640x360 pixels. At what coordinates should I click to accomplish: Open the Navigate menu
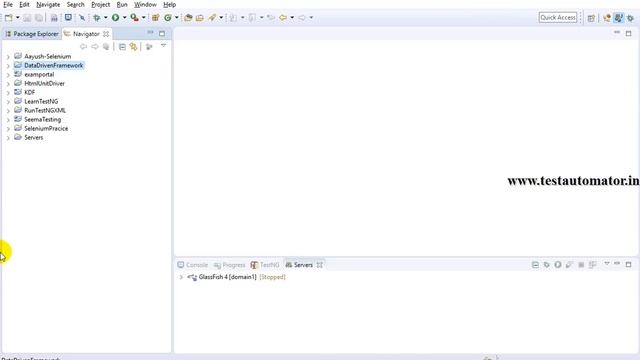pyautogui.click(x=48, y=4)
